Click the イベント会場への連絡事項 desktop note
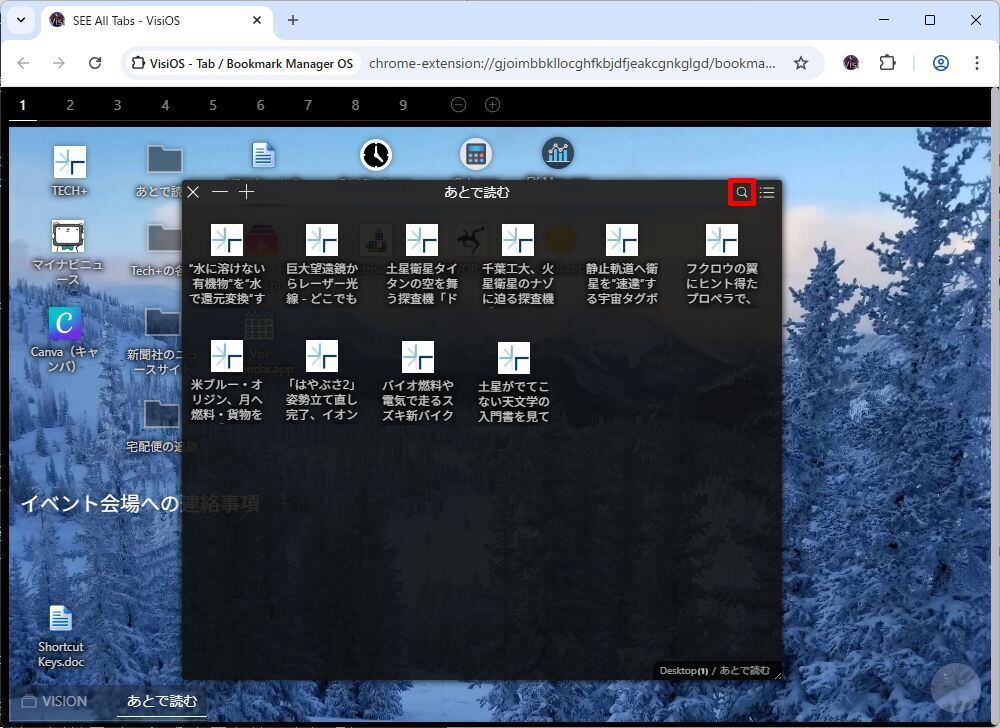The image size is (1000, 728). click(140, 504)
